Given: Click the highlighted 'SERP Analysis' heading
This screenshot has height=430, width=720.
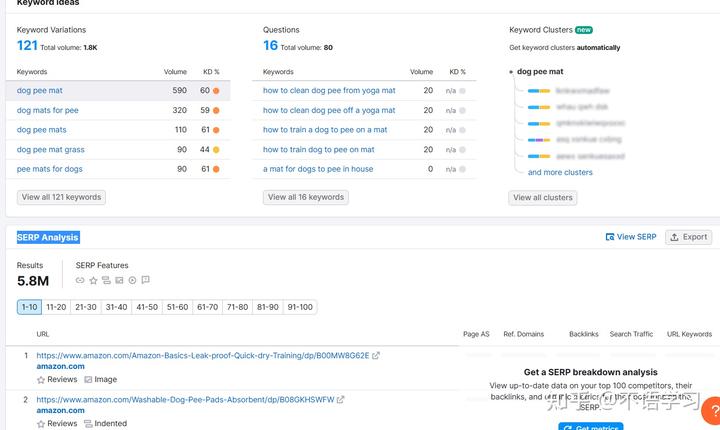Looking at the screenshot, I should click(x=48, y=238).
